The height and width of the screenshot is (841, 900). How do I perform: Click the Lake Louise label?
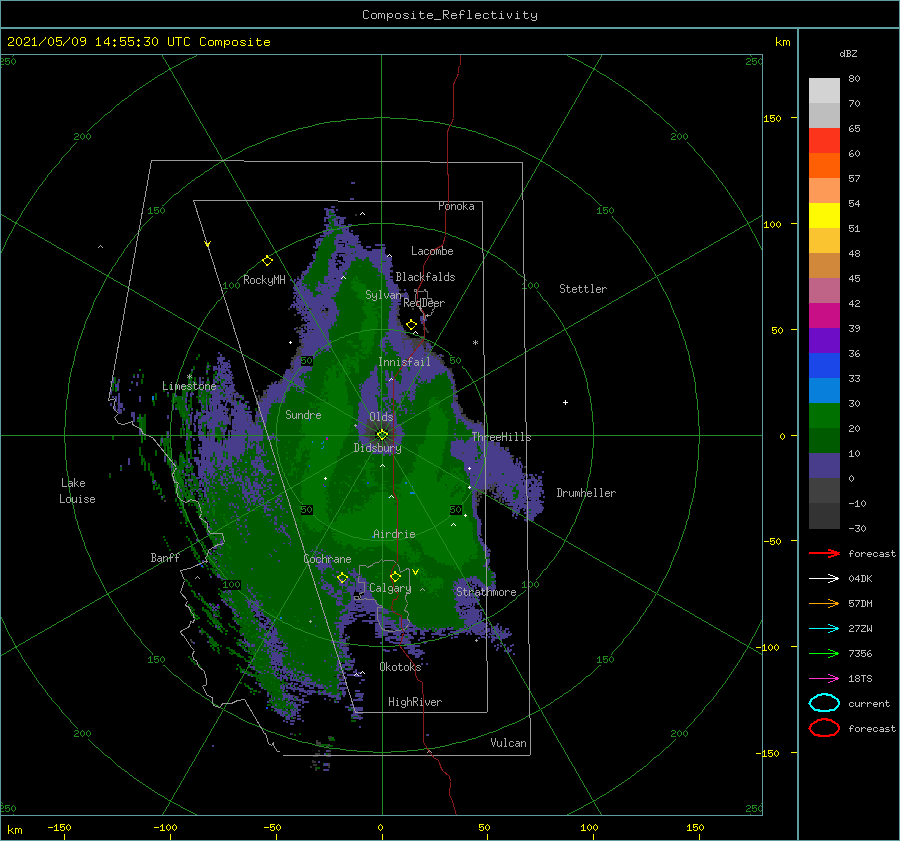pyautogui.click(x=77, y=491)
